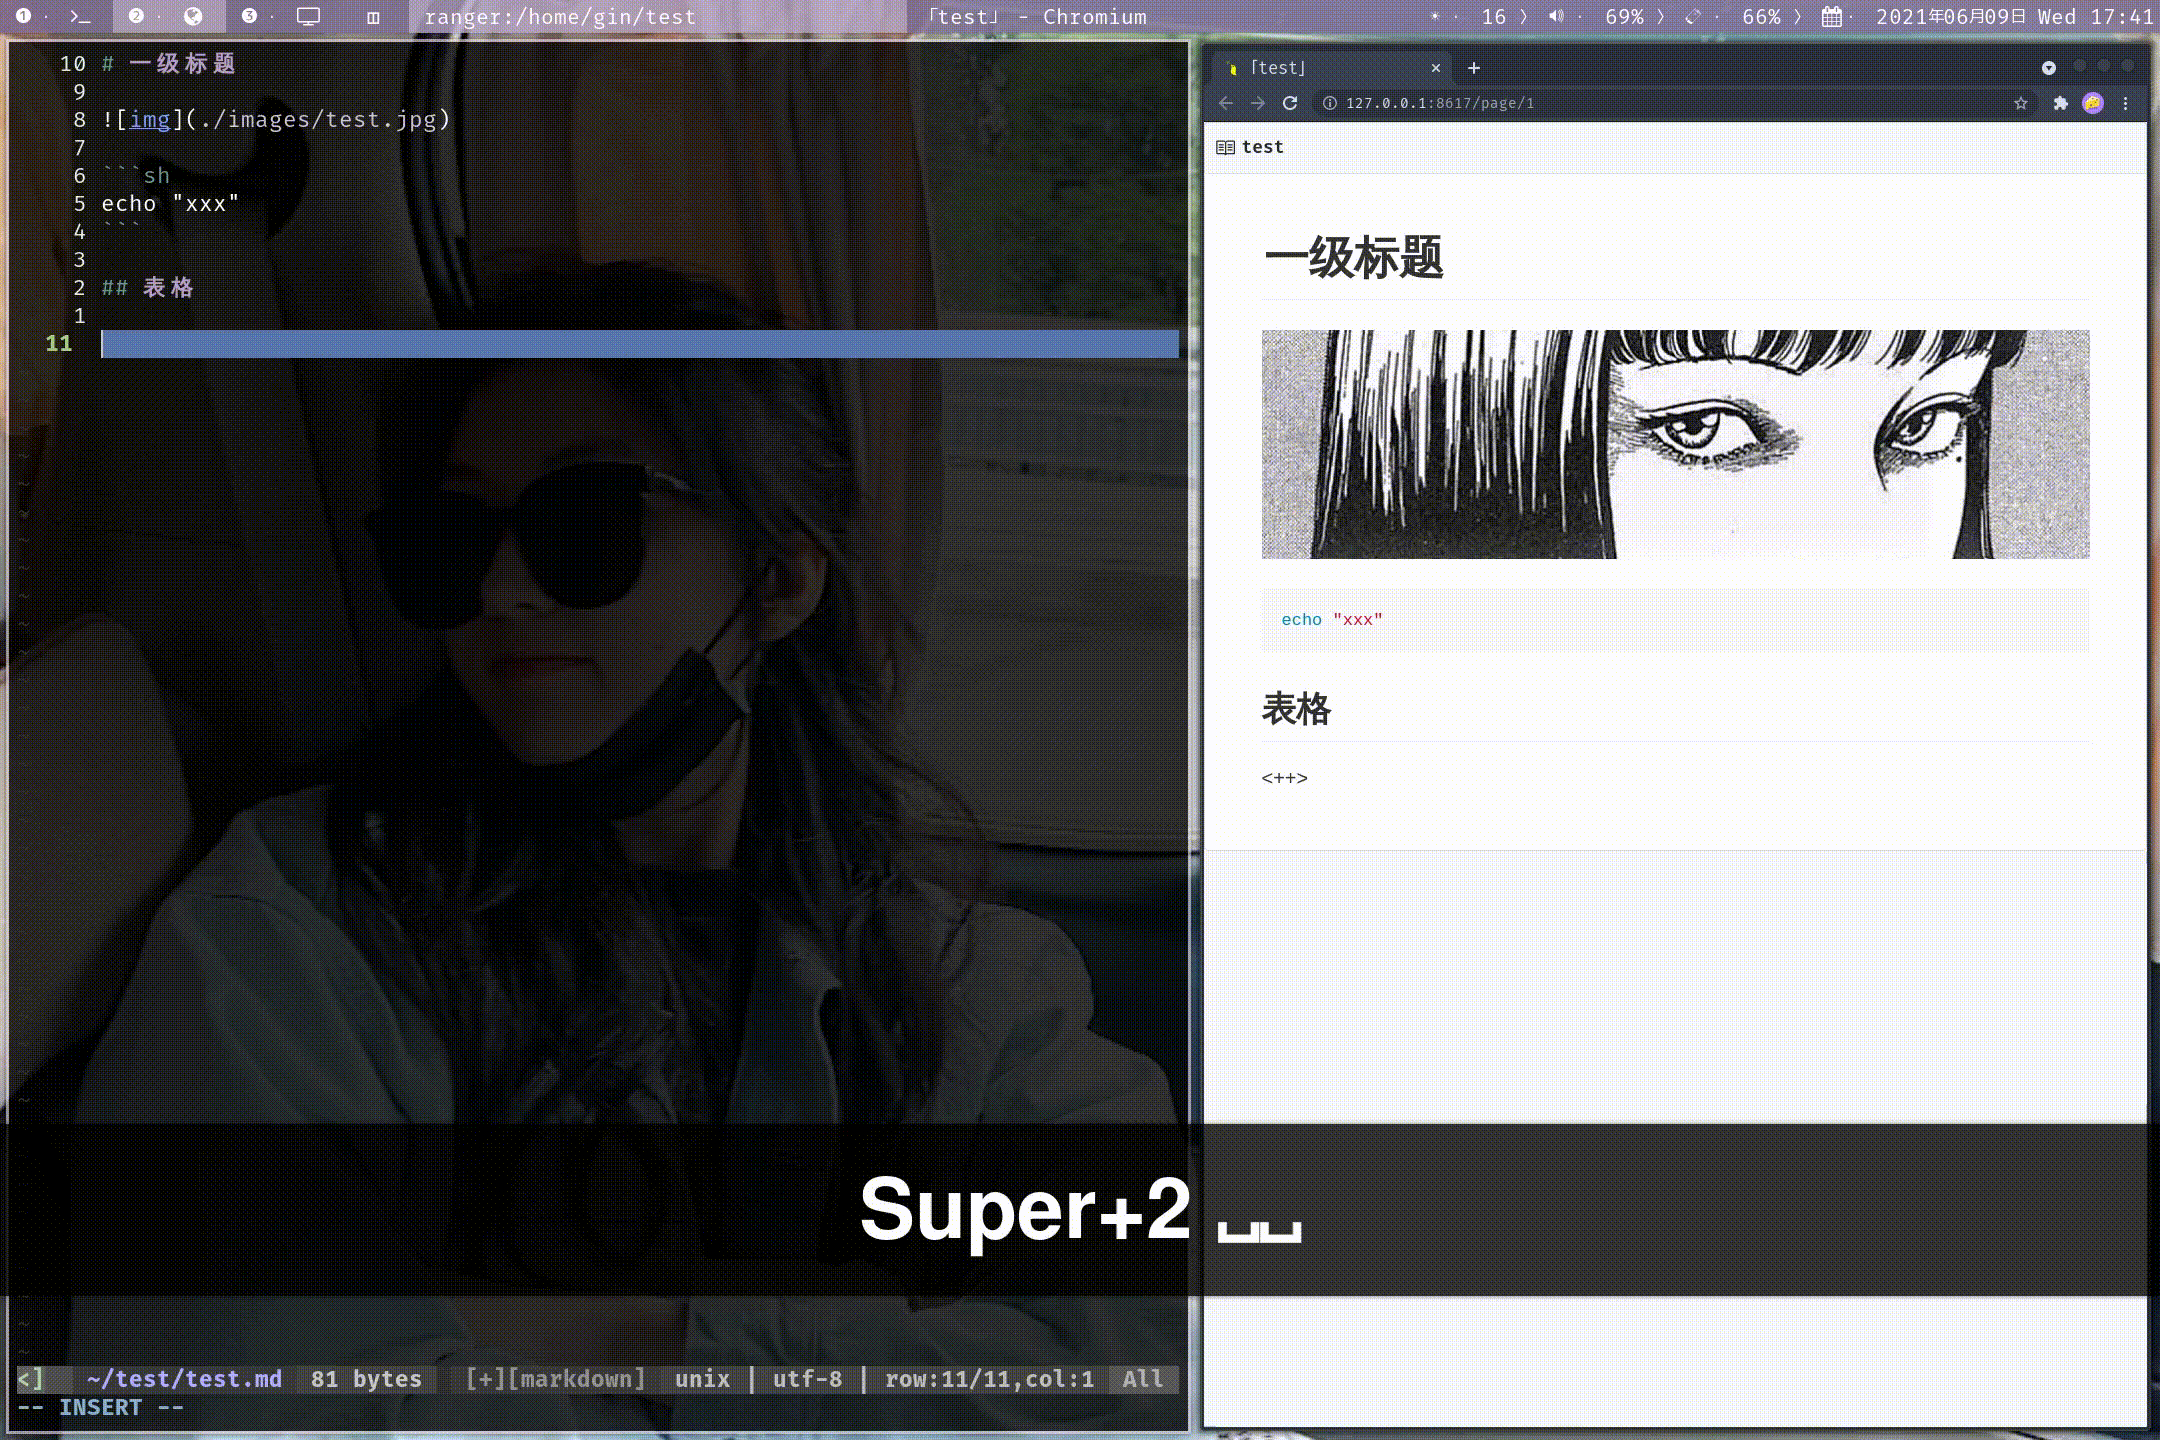Click the book icon next to test
Screen dimensions: 2160x1440
click(1225, 147)
